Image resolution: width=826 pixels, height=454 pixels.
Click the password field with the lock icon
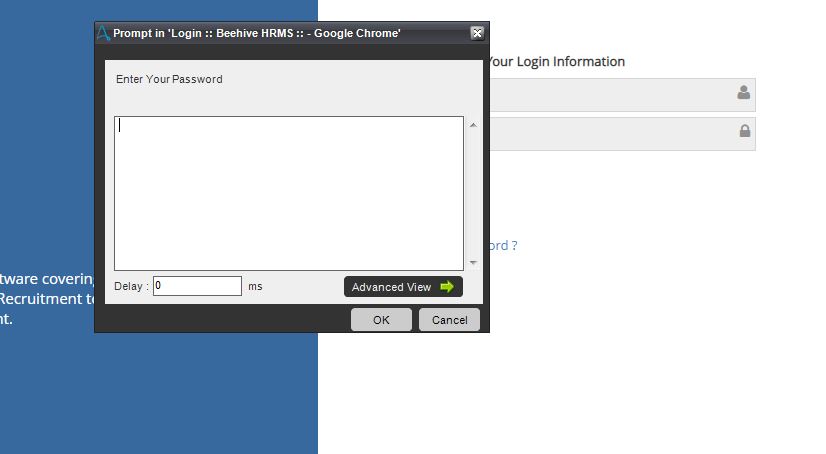click(623, 134)
